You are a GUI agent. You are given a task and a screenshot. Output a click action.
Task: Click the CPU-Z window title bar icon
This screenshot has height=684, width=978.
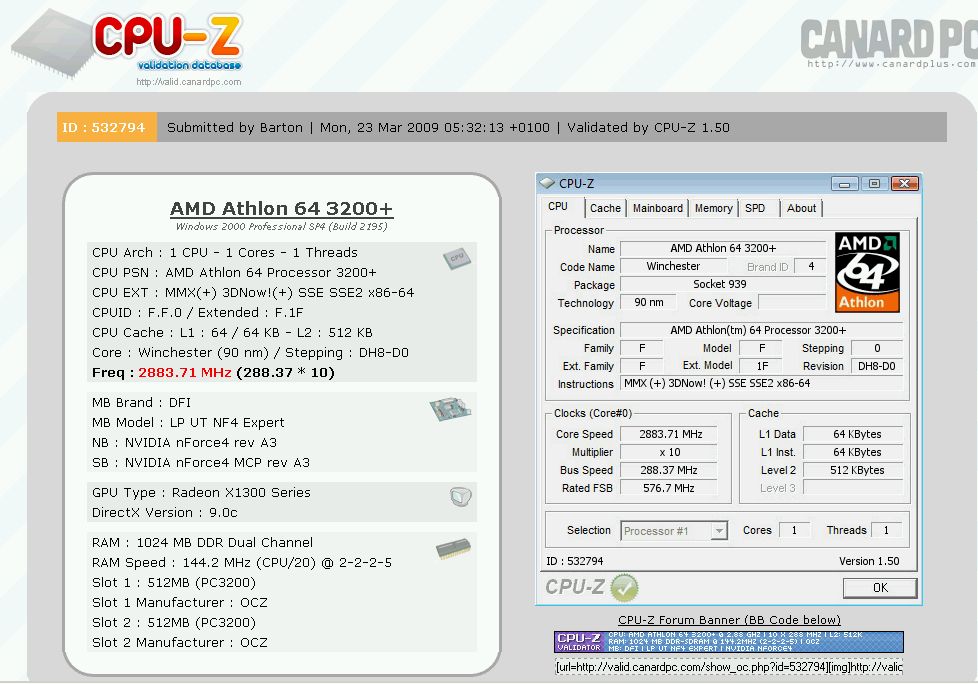(x=547, y=183)
